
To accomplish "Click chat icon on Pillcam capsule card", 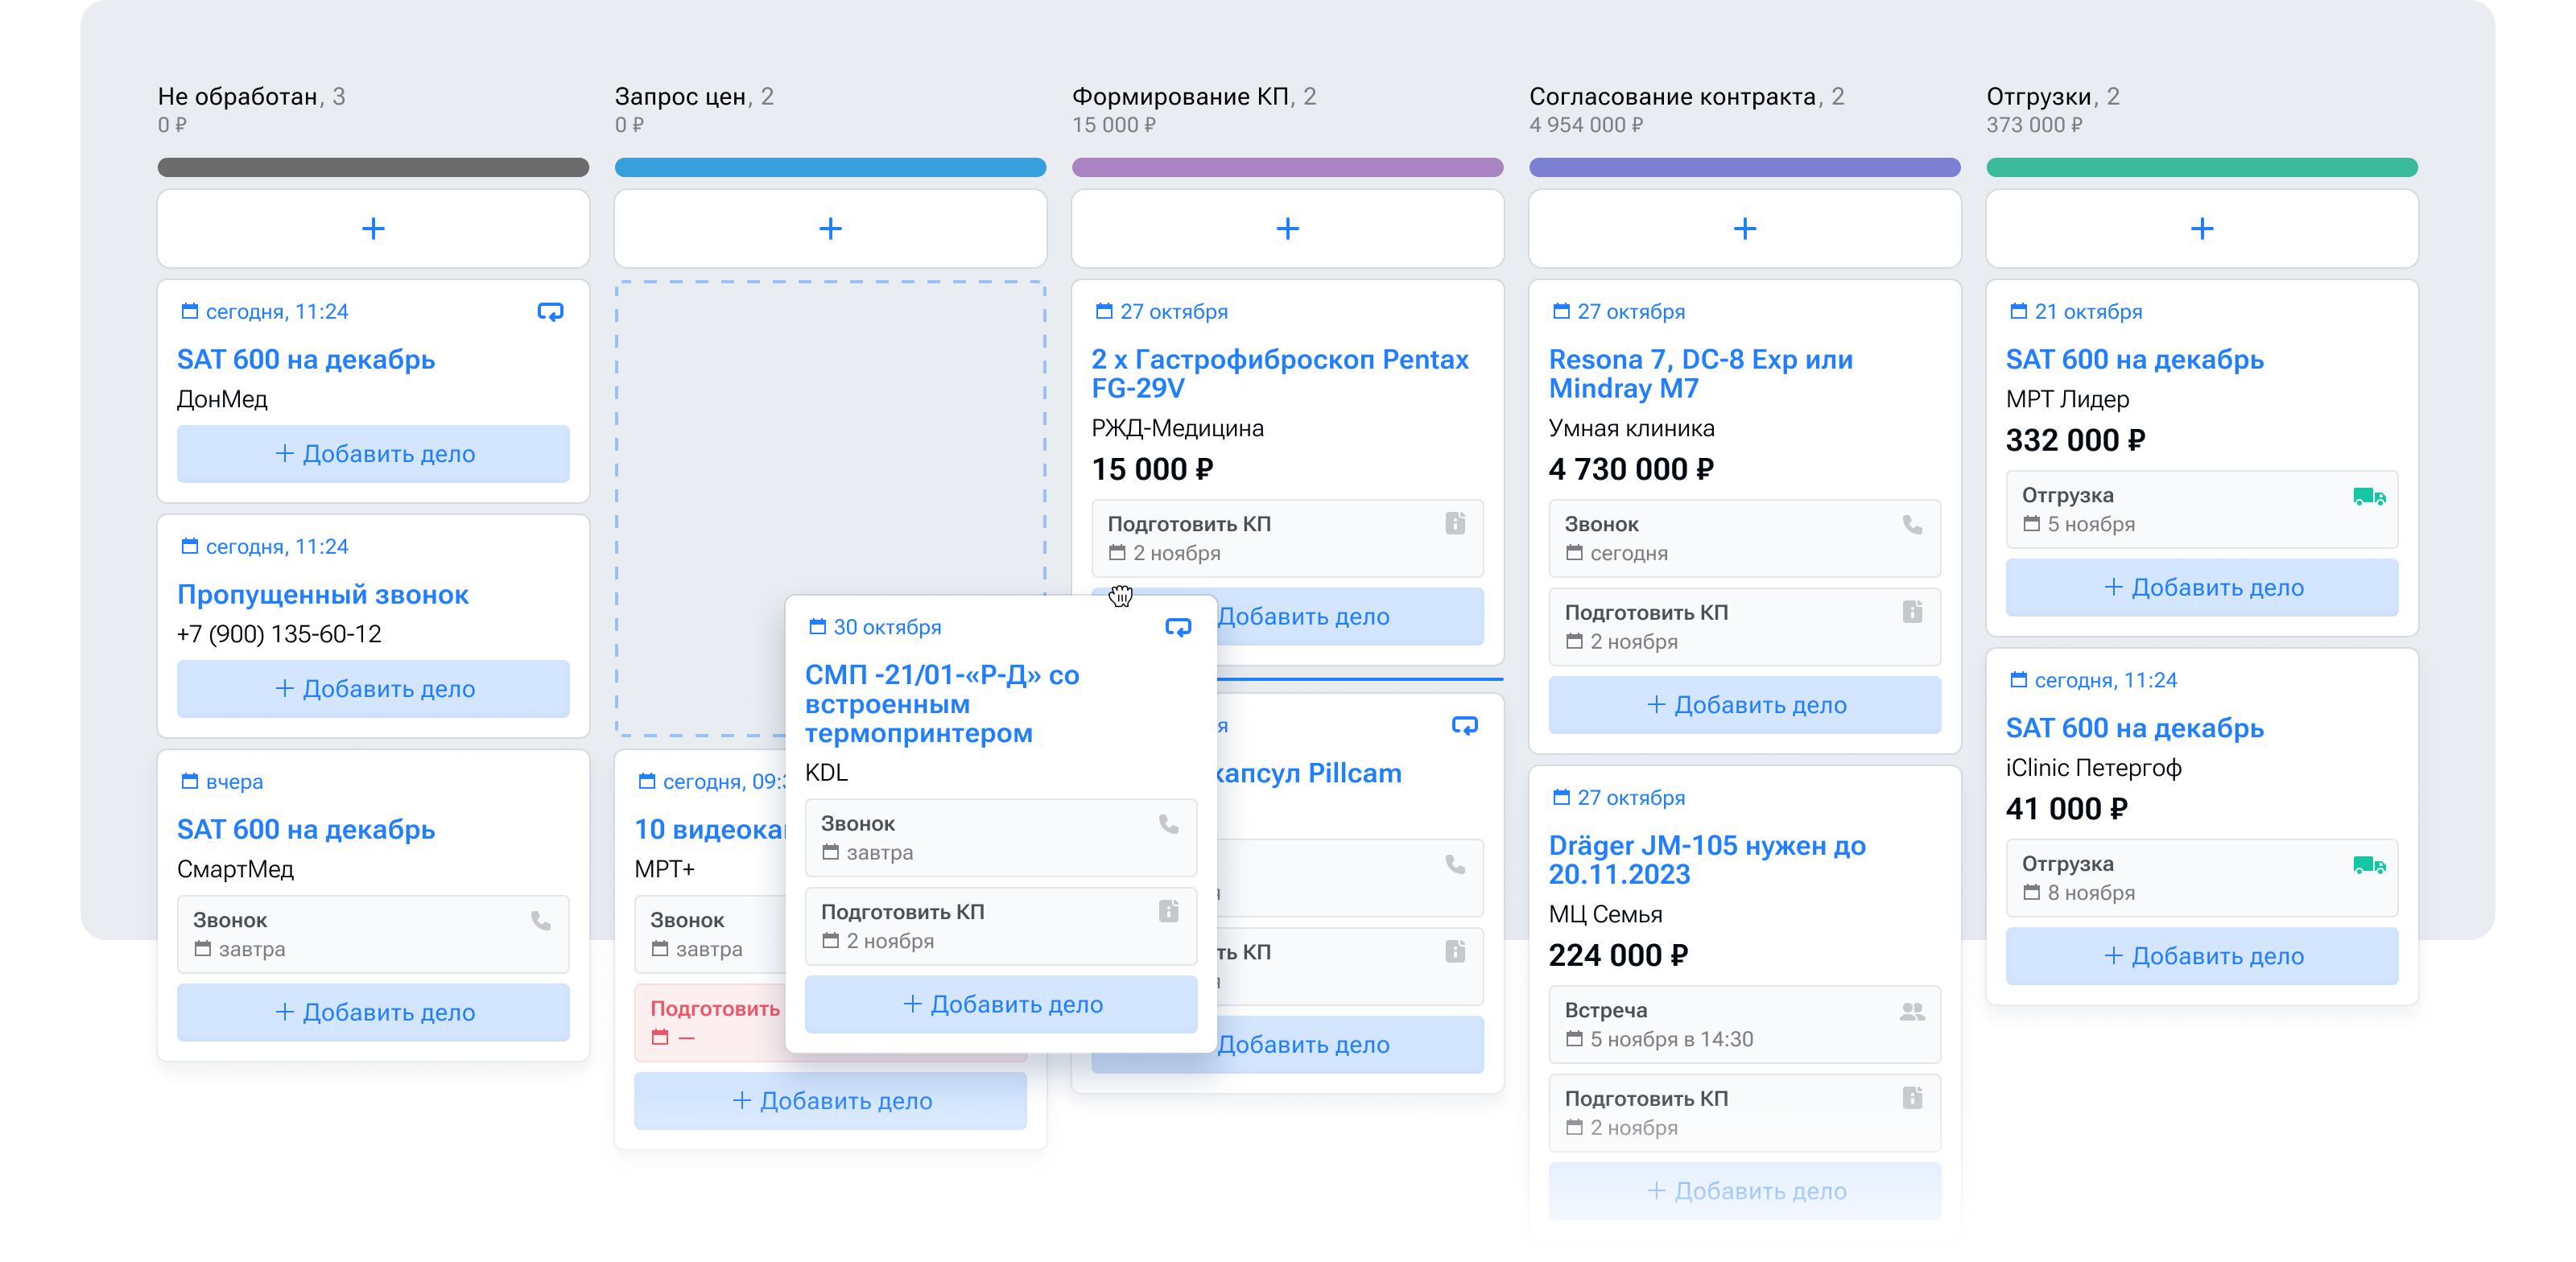I will pos(1464,725).
